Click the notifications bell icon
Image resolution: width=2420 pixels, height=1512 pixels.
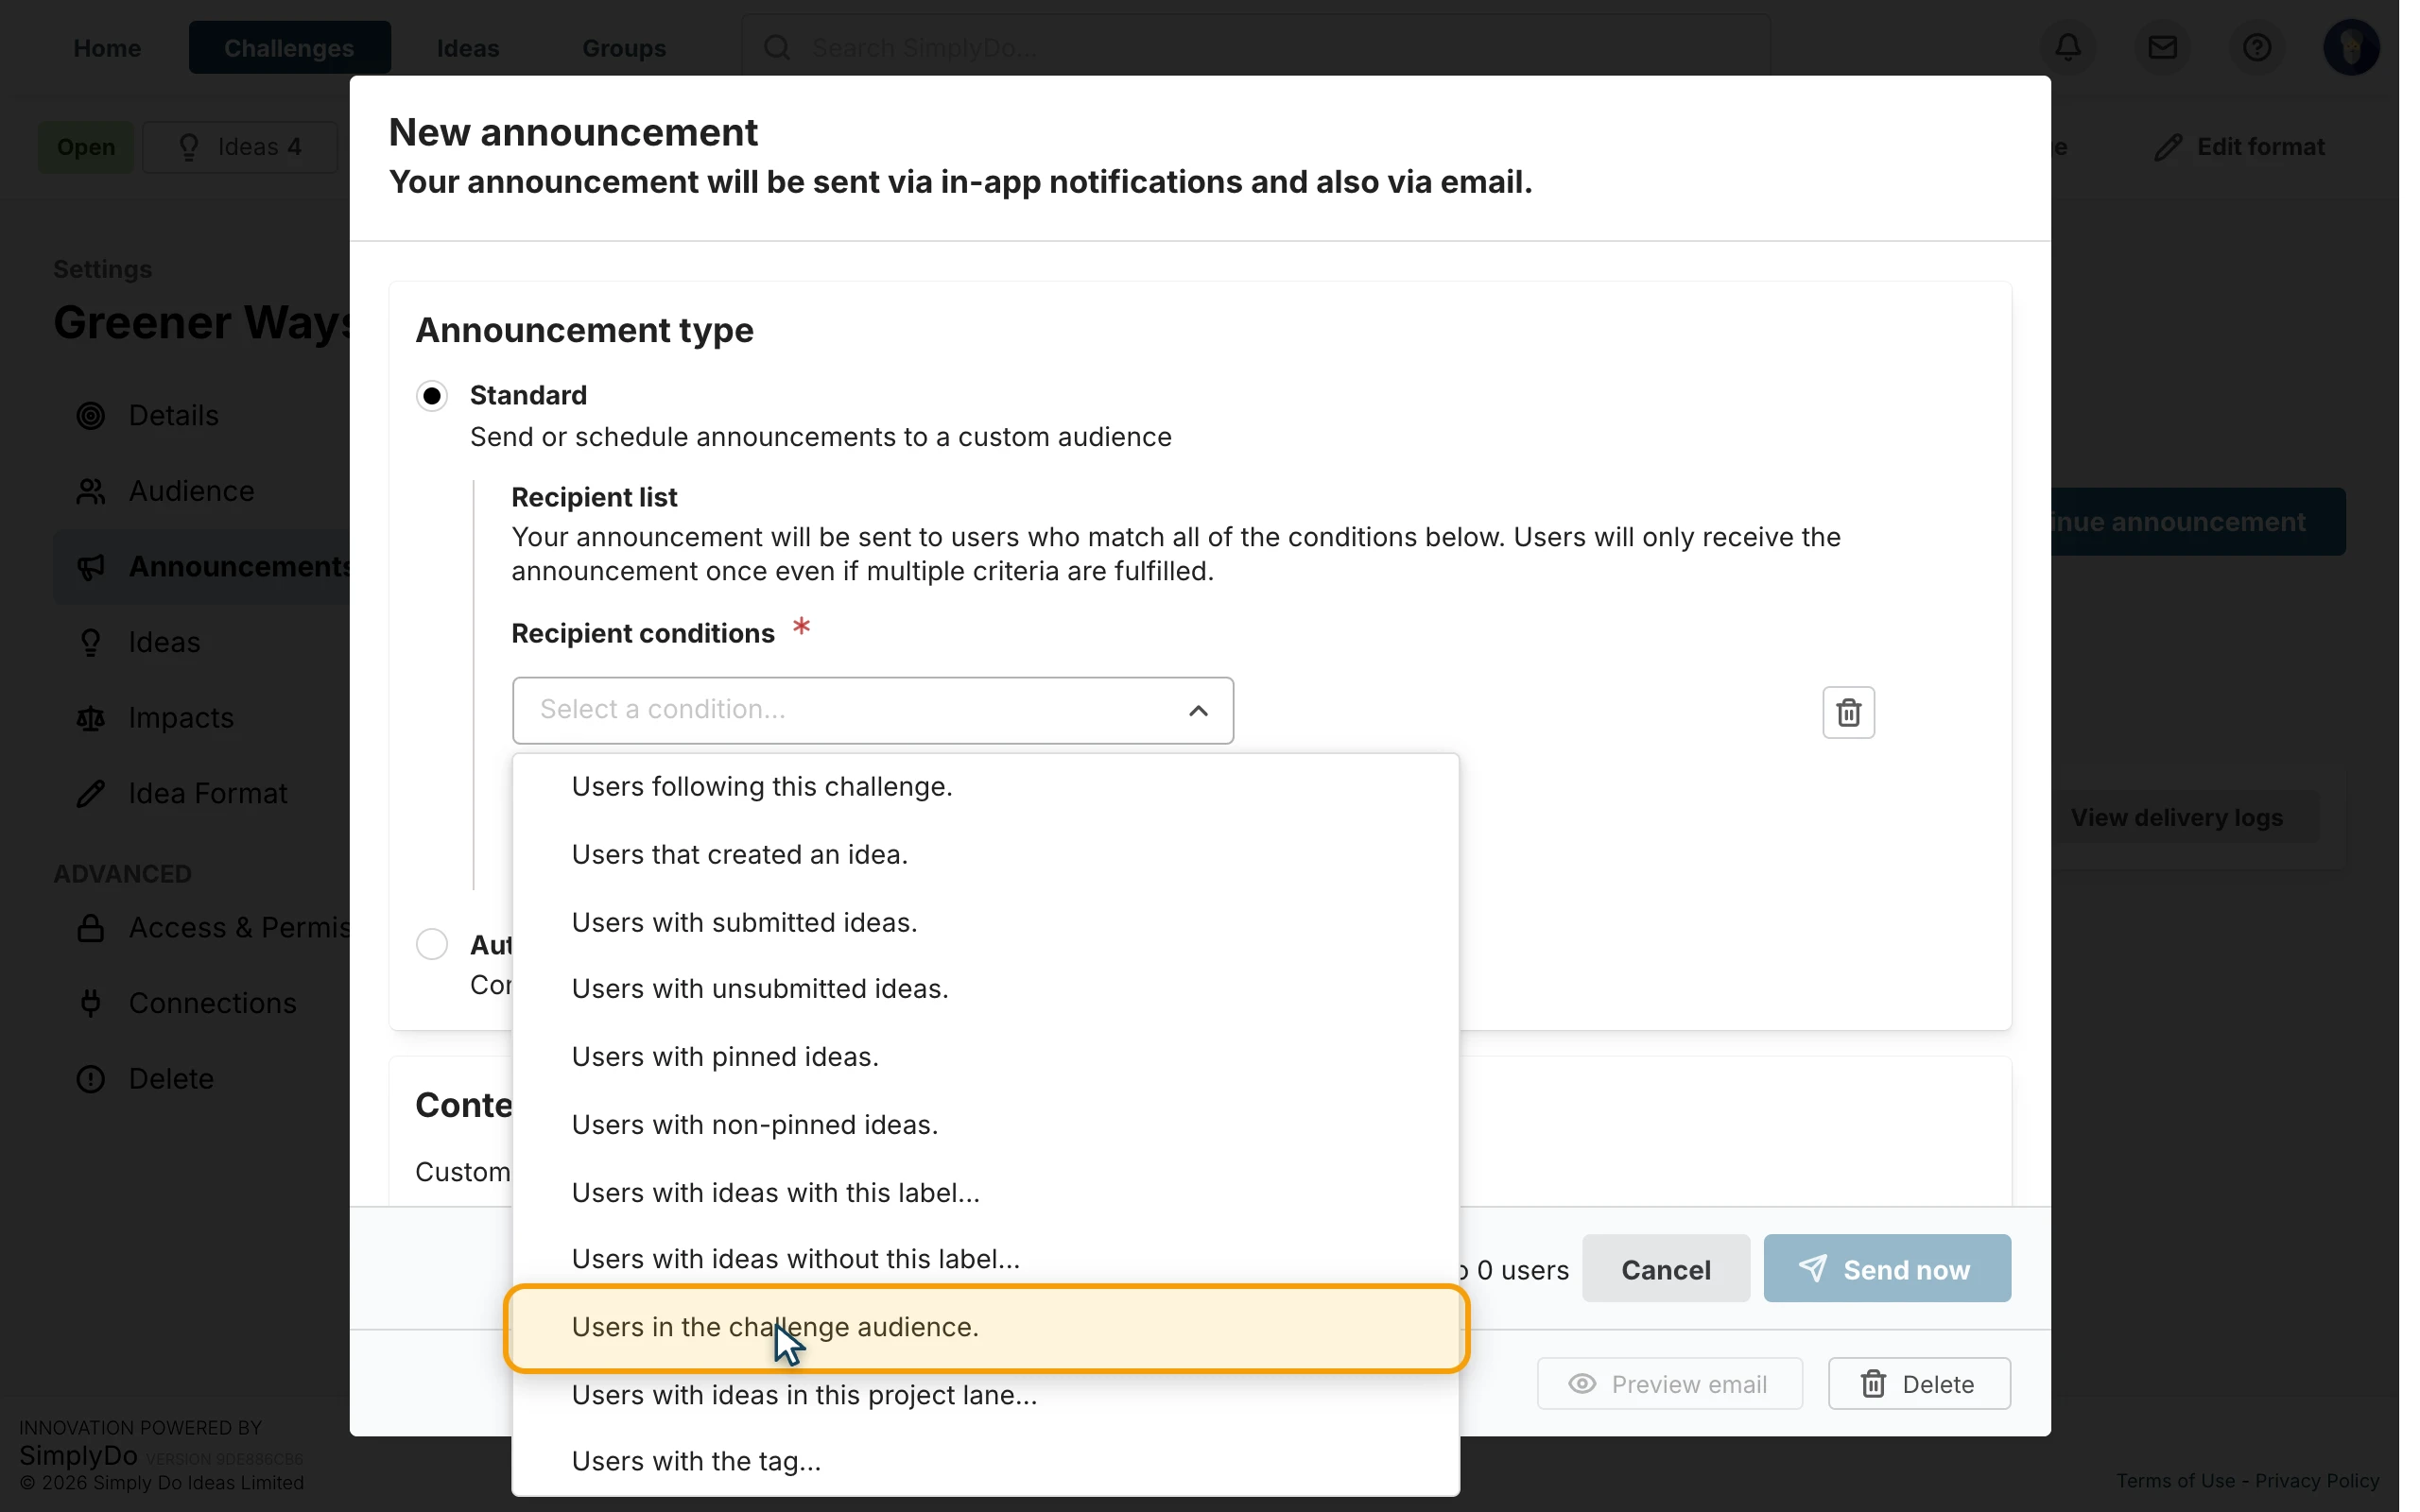pos(2068,47)
